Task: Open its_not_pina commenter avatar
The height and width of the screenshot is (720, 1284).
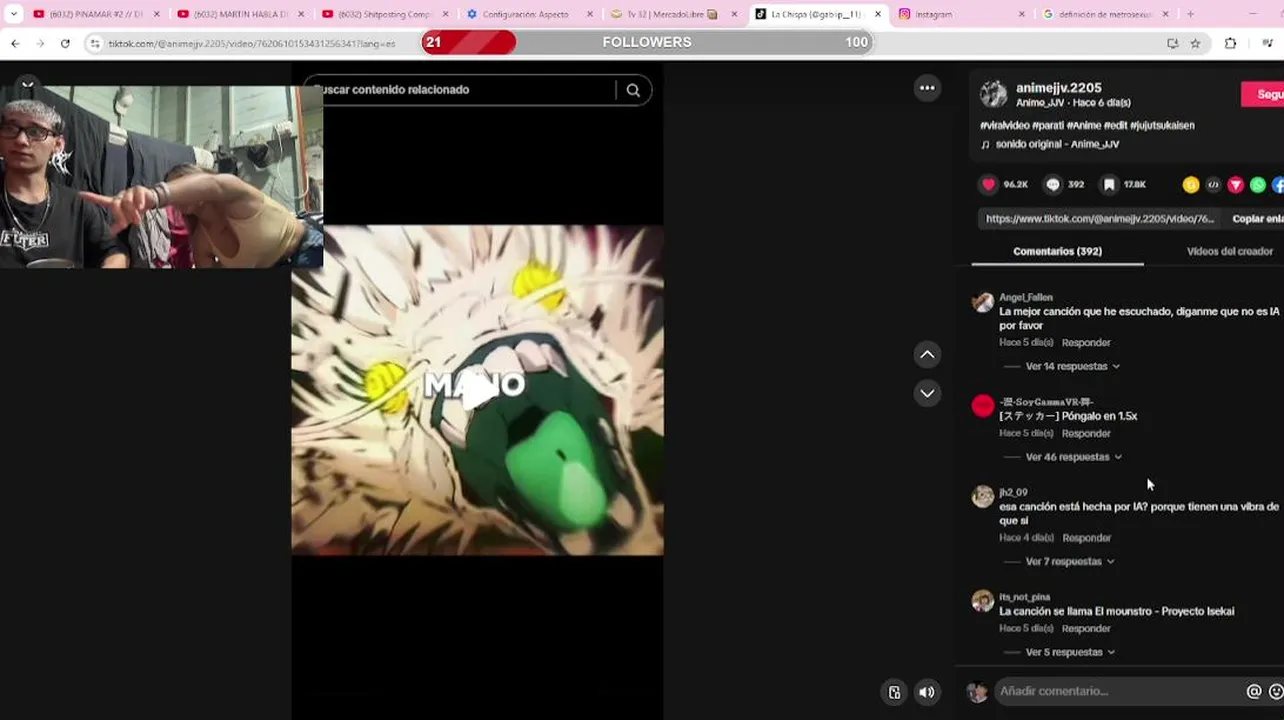Action: pyautogui.click(x=983, y=601)
